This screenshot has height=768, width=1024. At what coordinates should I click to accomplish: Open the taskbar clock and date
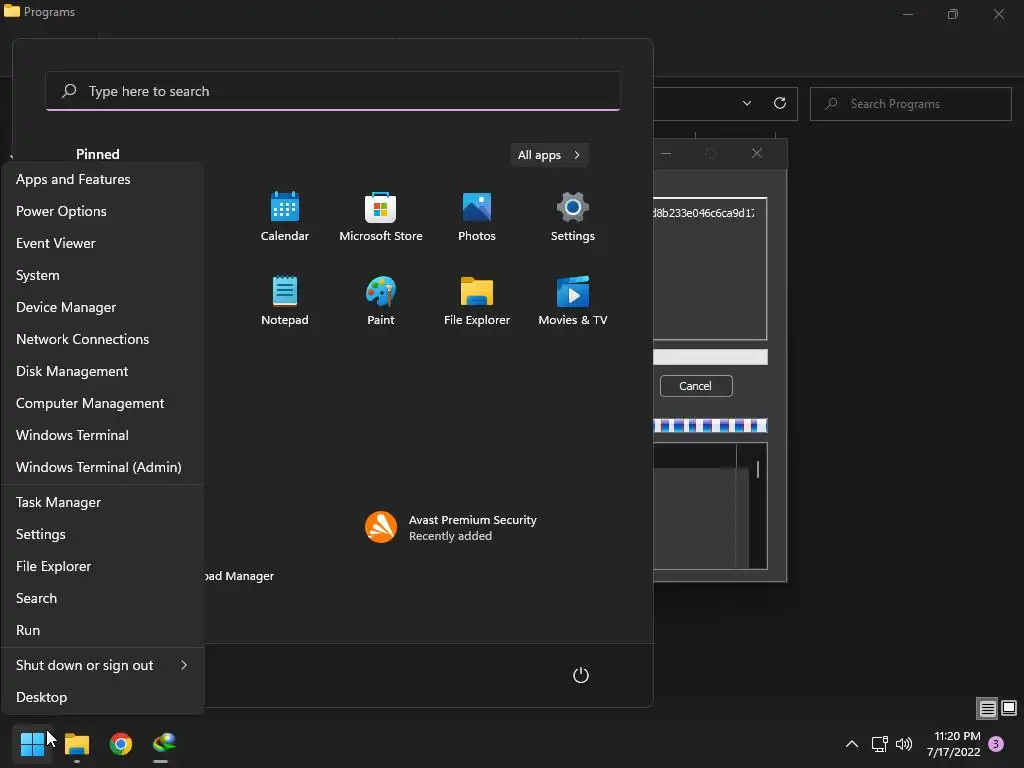pyautogui.click(x=953, y=744)
